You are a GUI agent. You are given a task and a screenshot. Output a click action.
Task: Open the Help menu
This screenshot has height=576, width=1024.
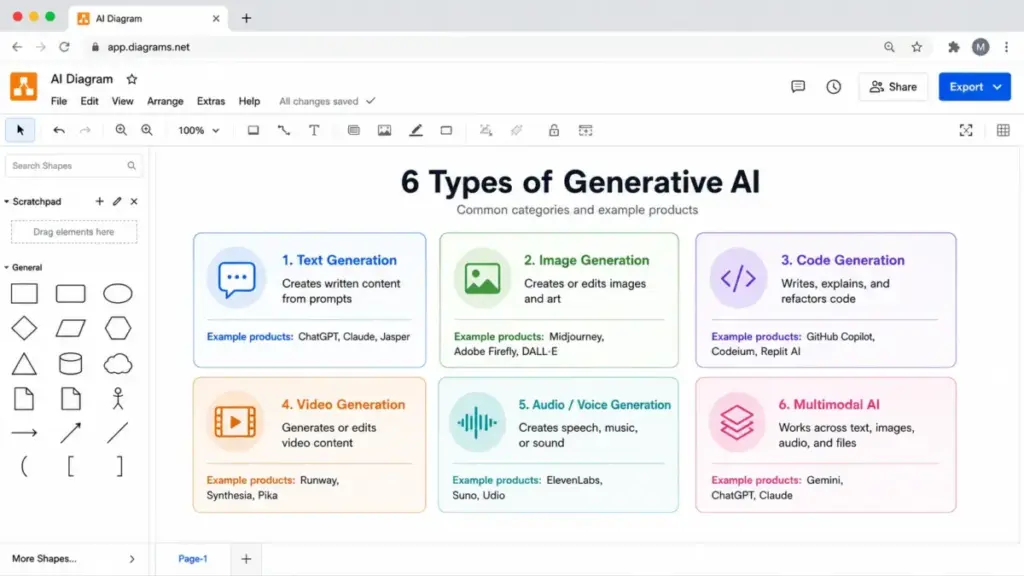tap(249, 101)
